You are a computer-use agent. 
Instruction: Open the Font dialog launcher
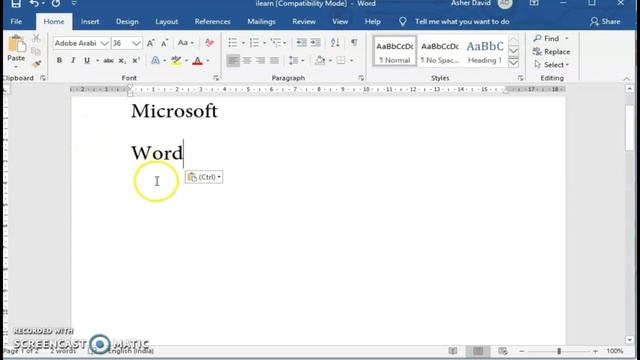[x=216, y=78]
